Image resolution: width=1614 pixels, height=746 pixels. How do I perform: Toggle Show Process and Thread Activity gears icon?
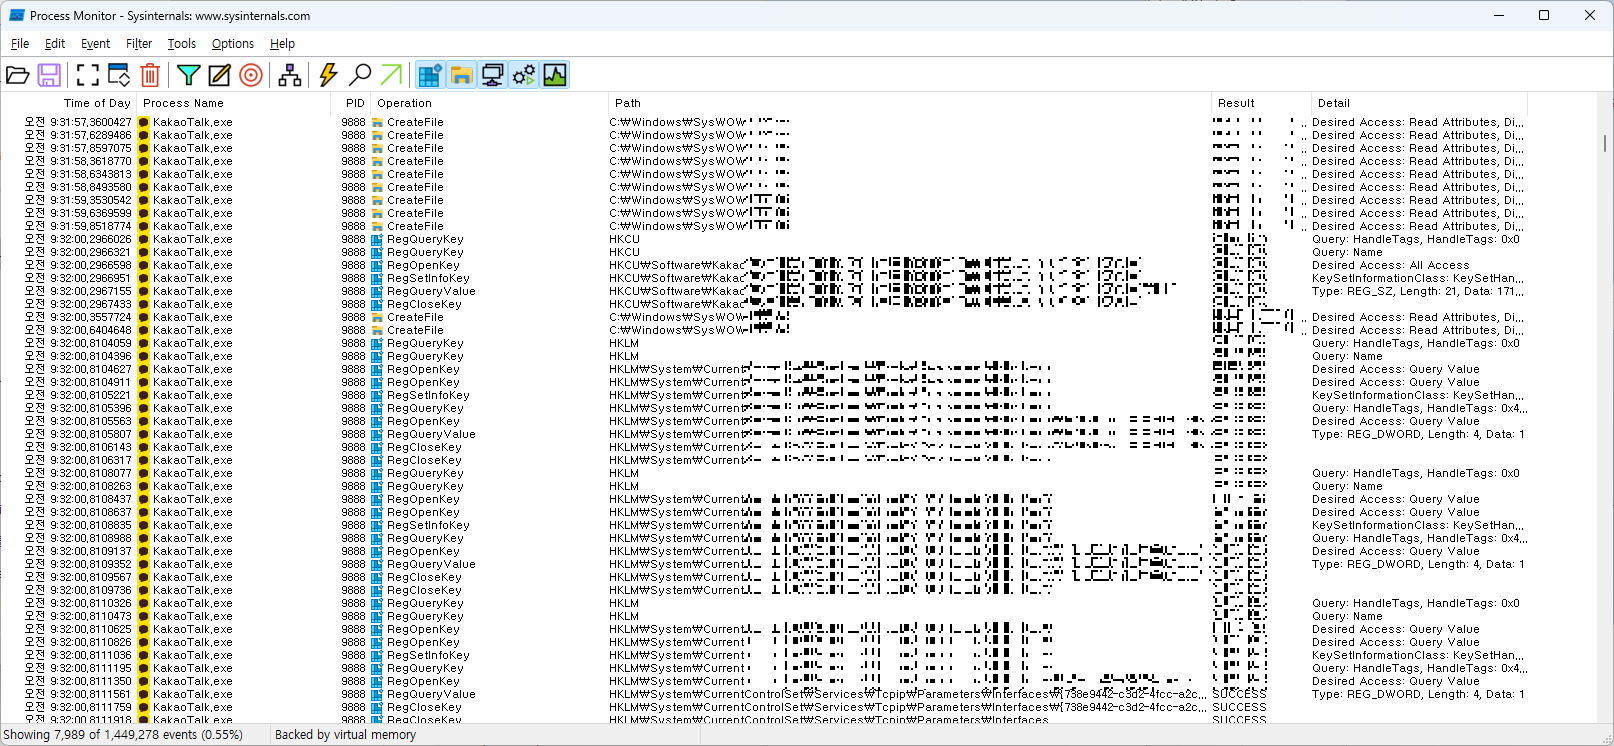[524, 75]
